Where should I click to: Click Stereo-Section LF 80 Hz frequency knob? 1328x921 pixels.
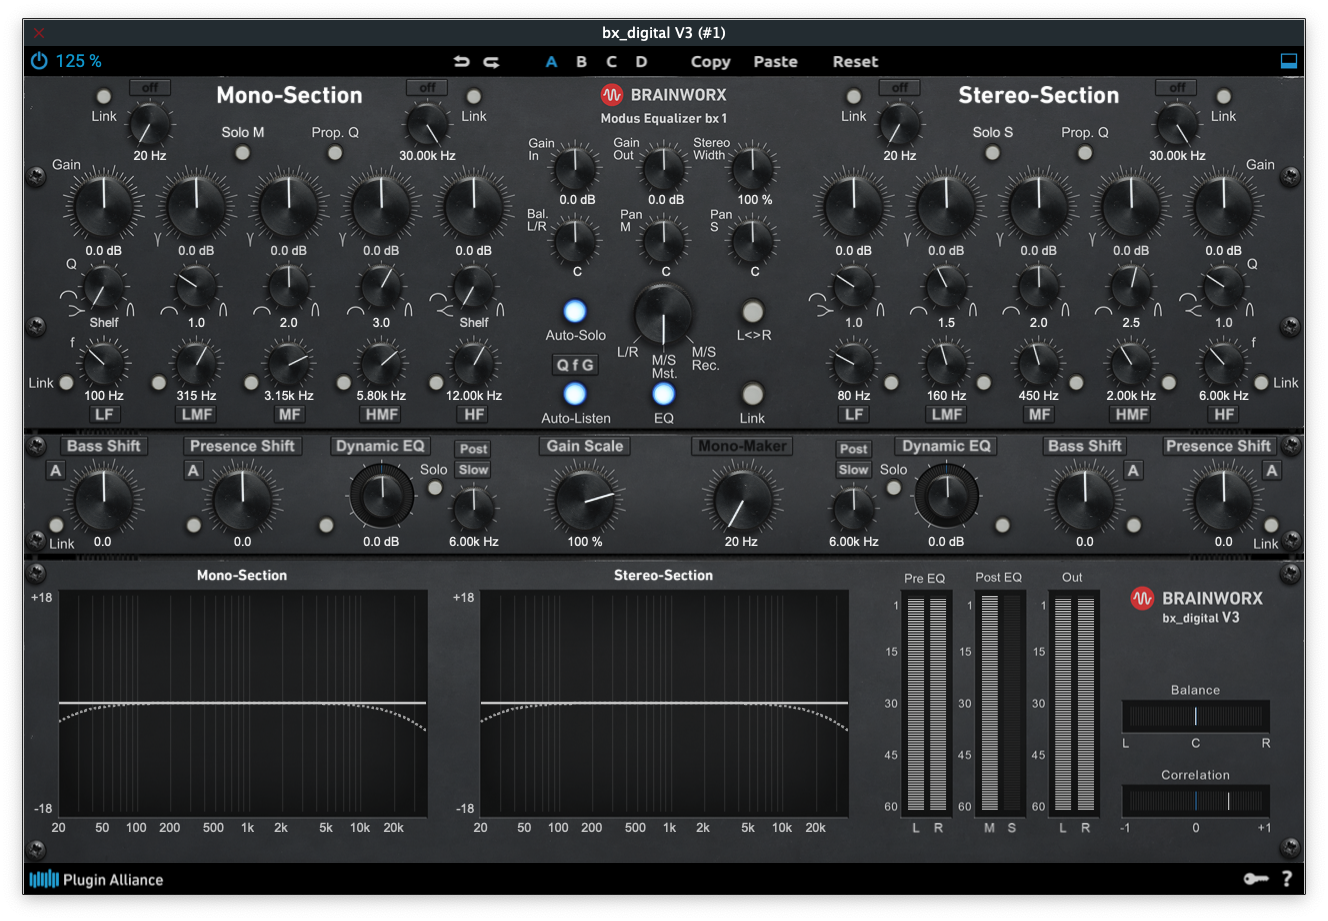pyautogui.click(x=853, y=362)
